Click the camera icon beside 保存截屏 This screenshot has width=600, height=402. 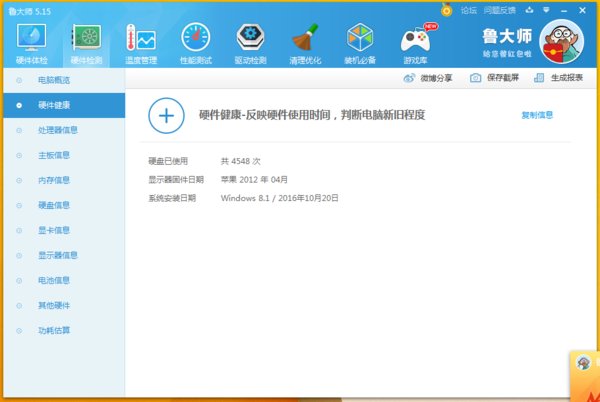pyautogui.click(x=475, y=78)
